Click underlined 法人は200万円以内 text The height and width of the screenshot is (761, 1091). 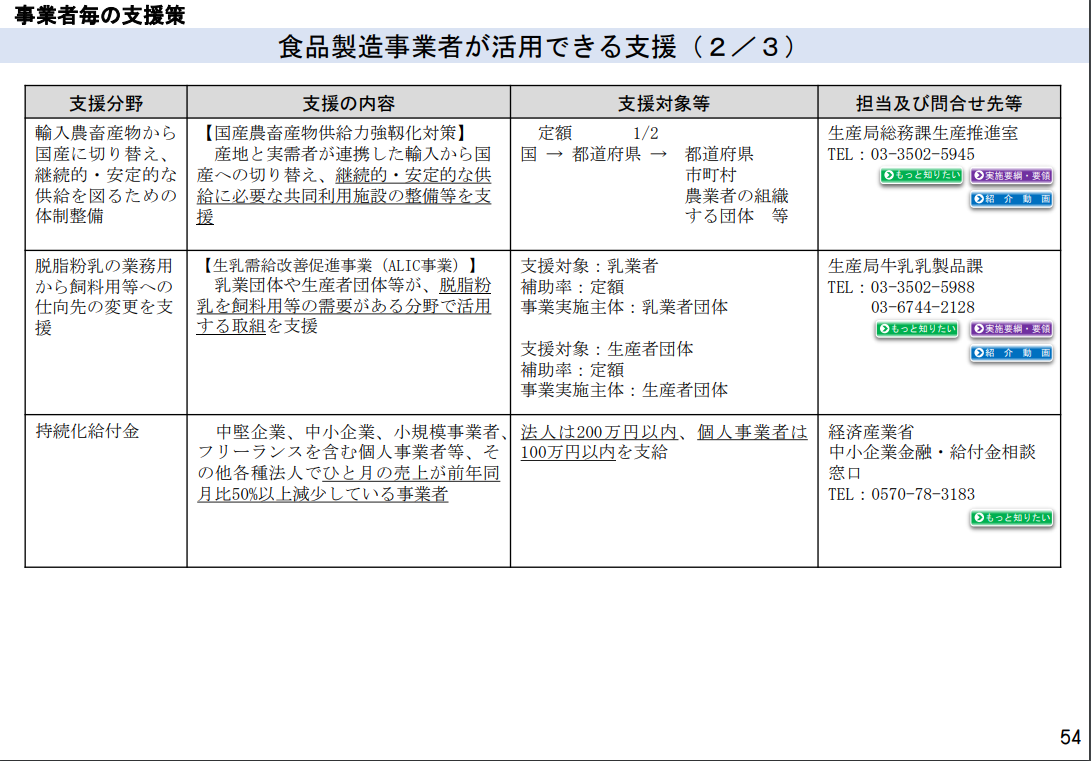pyautogui.click(x=599, y=432)
